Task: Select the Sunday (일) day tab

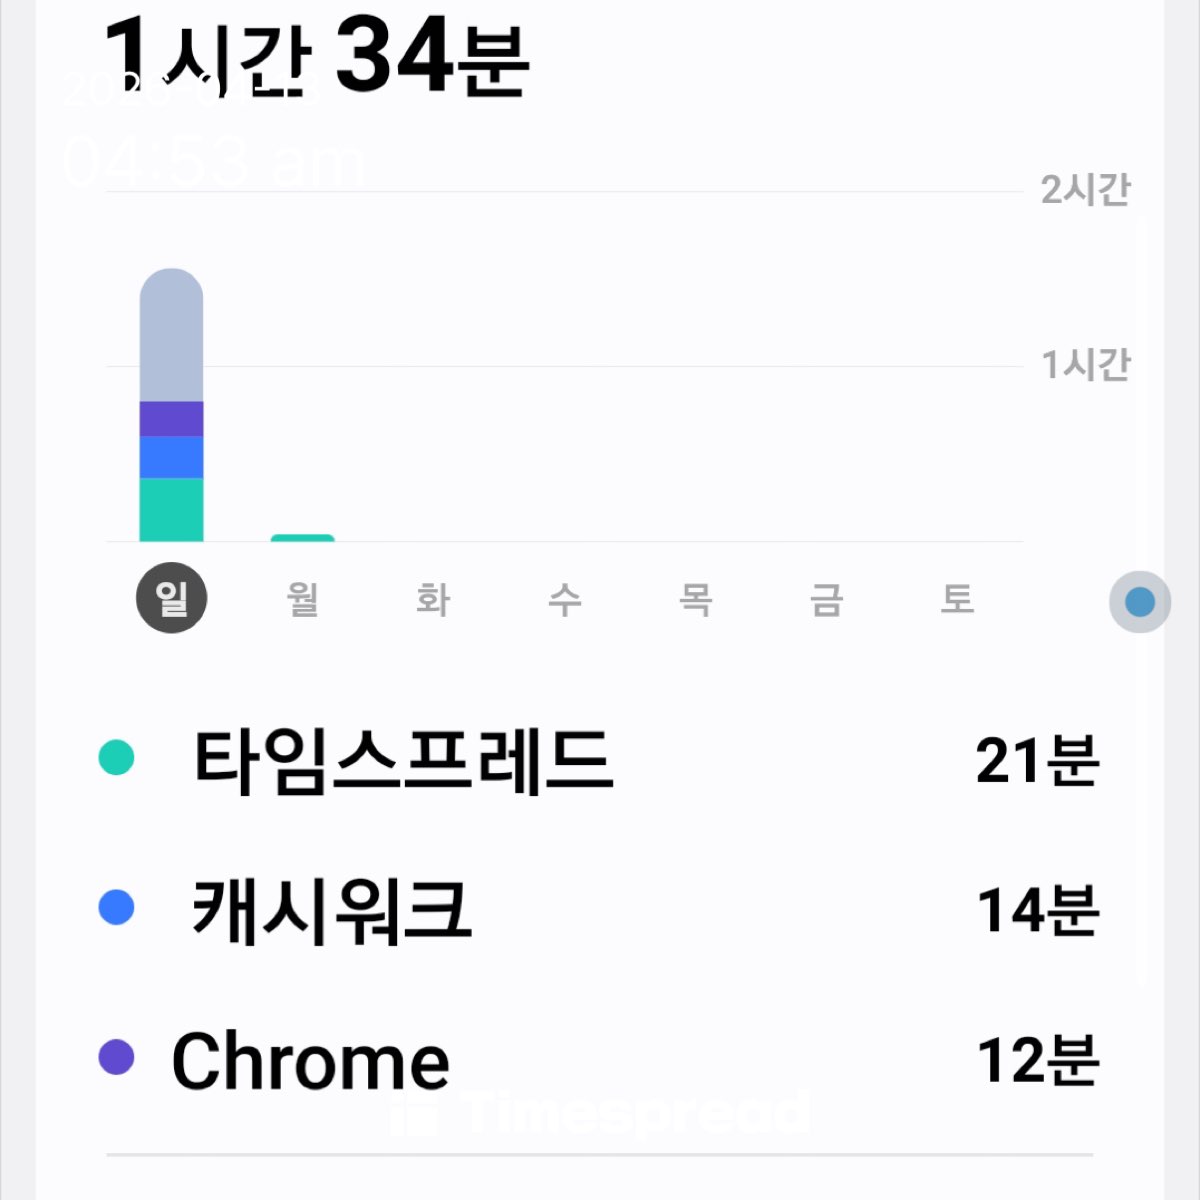Action: (x=171, y=598)
